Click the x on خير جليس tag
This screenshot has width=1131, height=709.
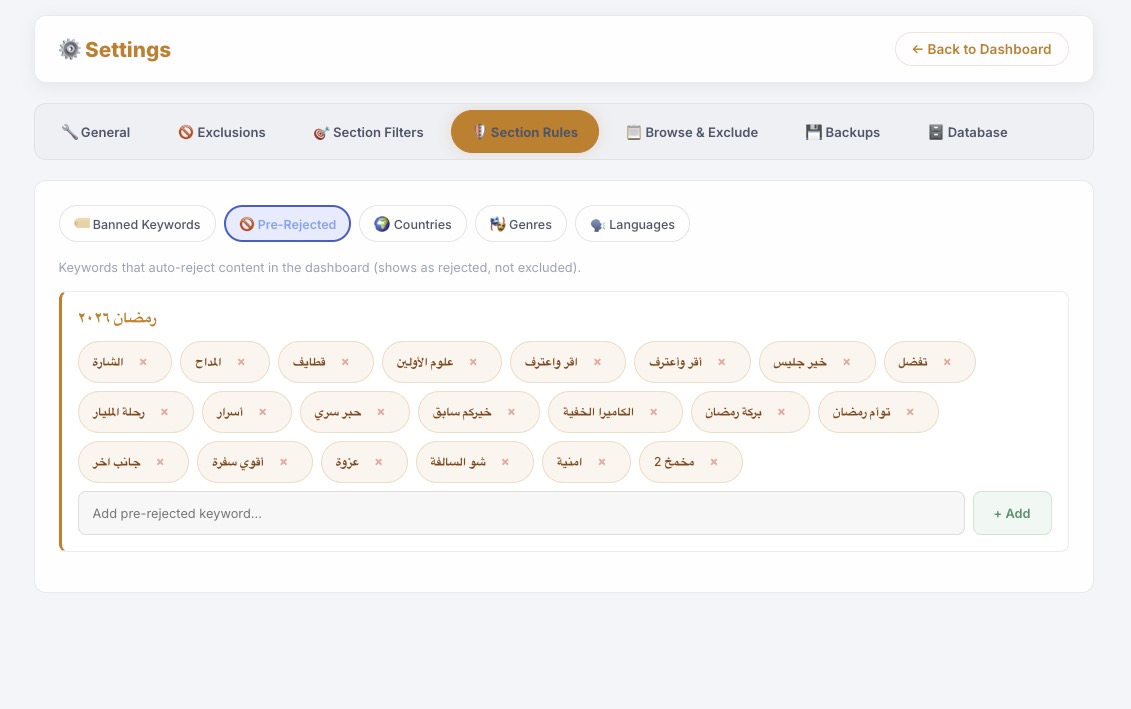pyautogui.click(x=847, y=362)
